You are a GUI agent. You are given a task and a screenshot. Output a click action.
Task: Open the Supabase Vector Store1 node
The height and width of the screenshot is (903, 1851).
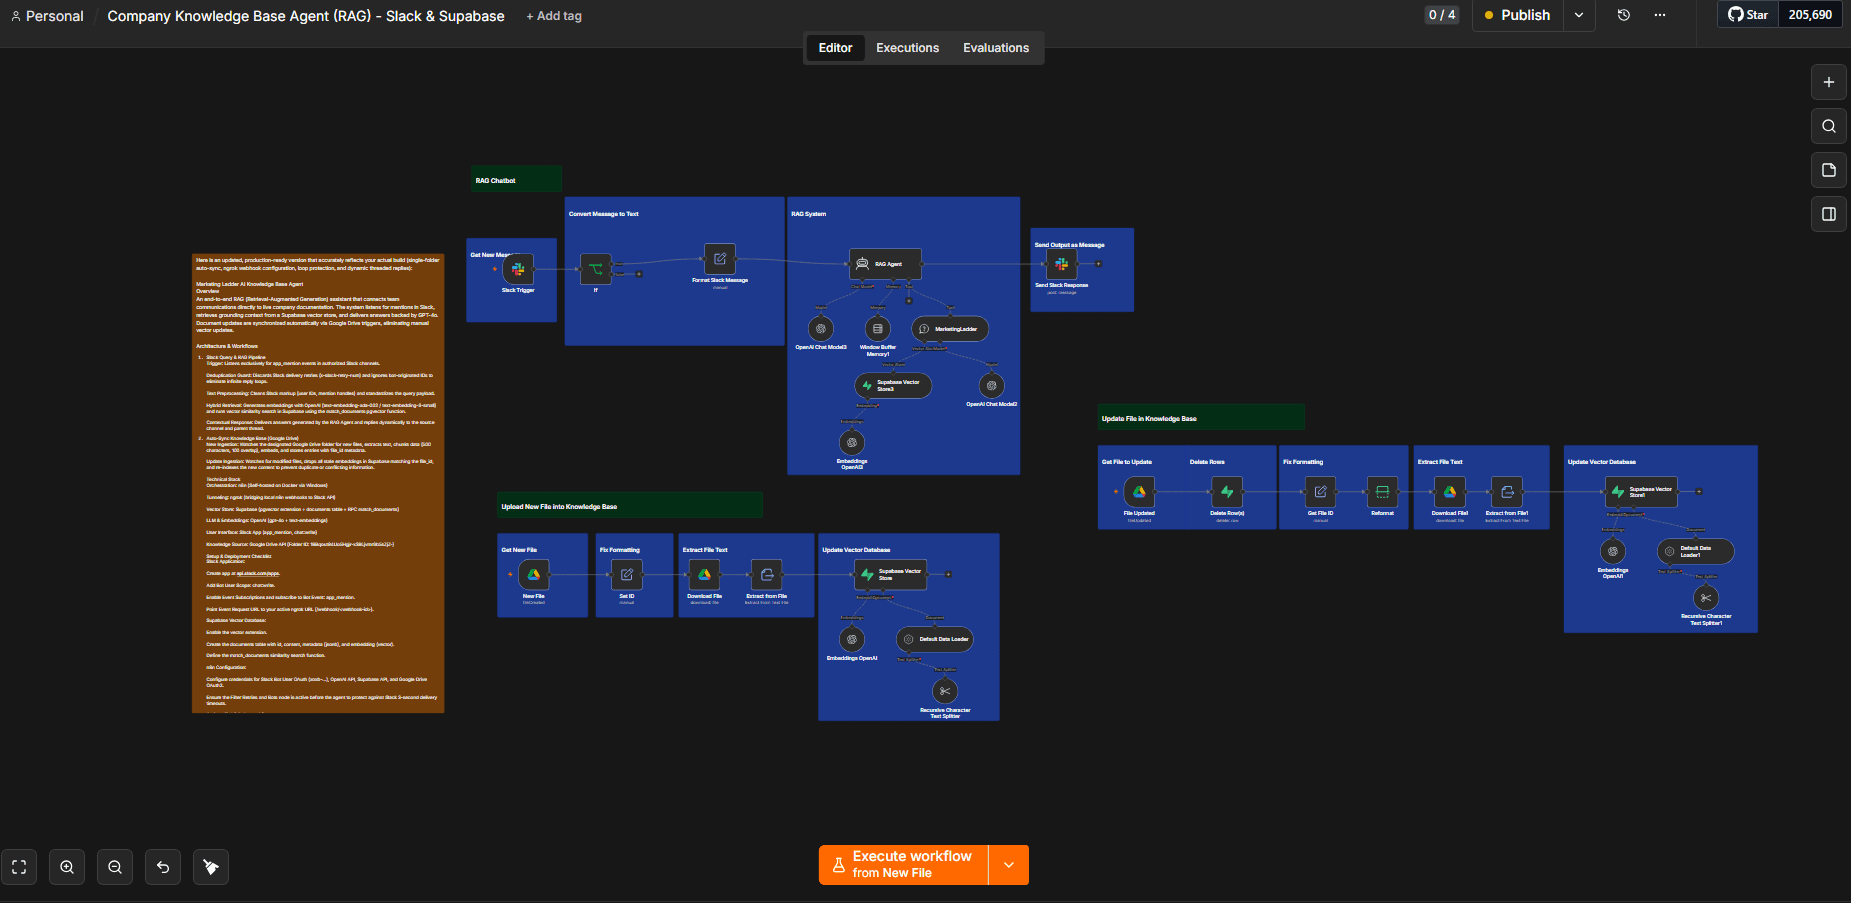pyautogui.click(x=1643, y=491)
